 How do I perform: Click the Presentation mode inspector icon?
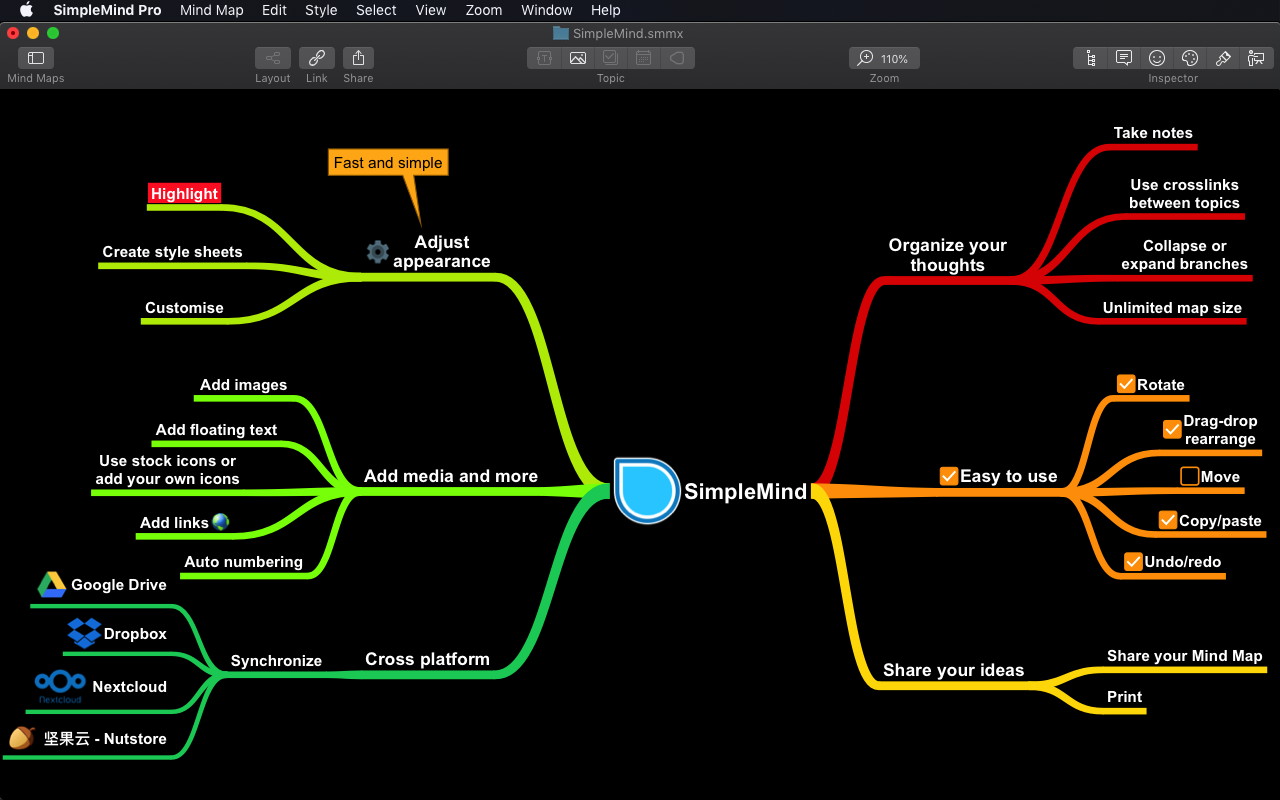(1256, 57)
